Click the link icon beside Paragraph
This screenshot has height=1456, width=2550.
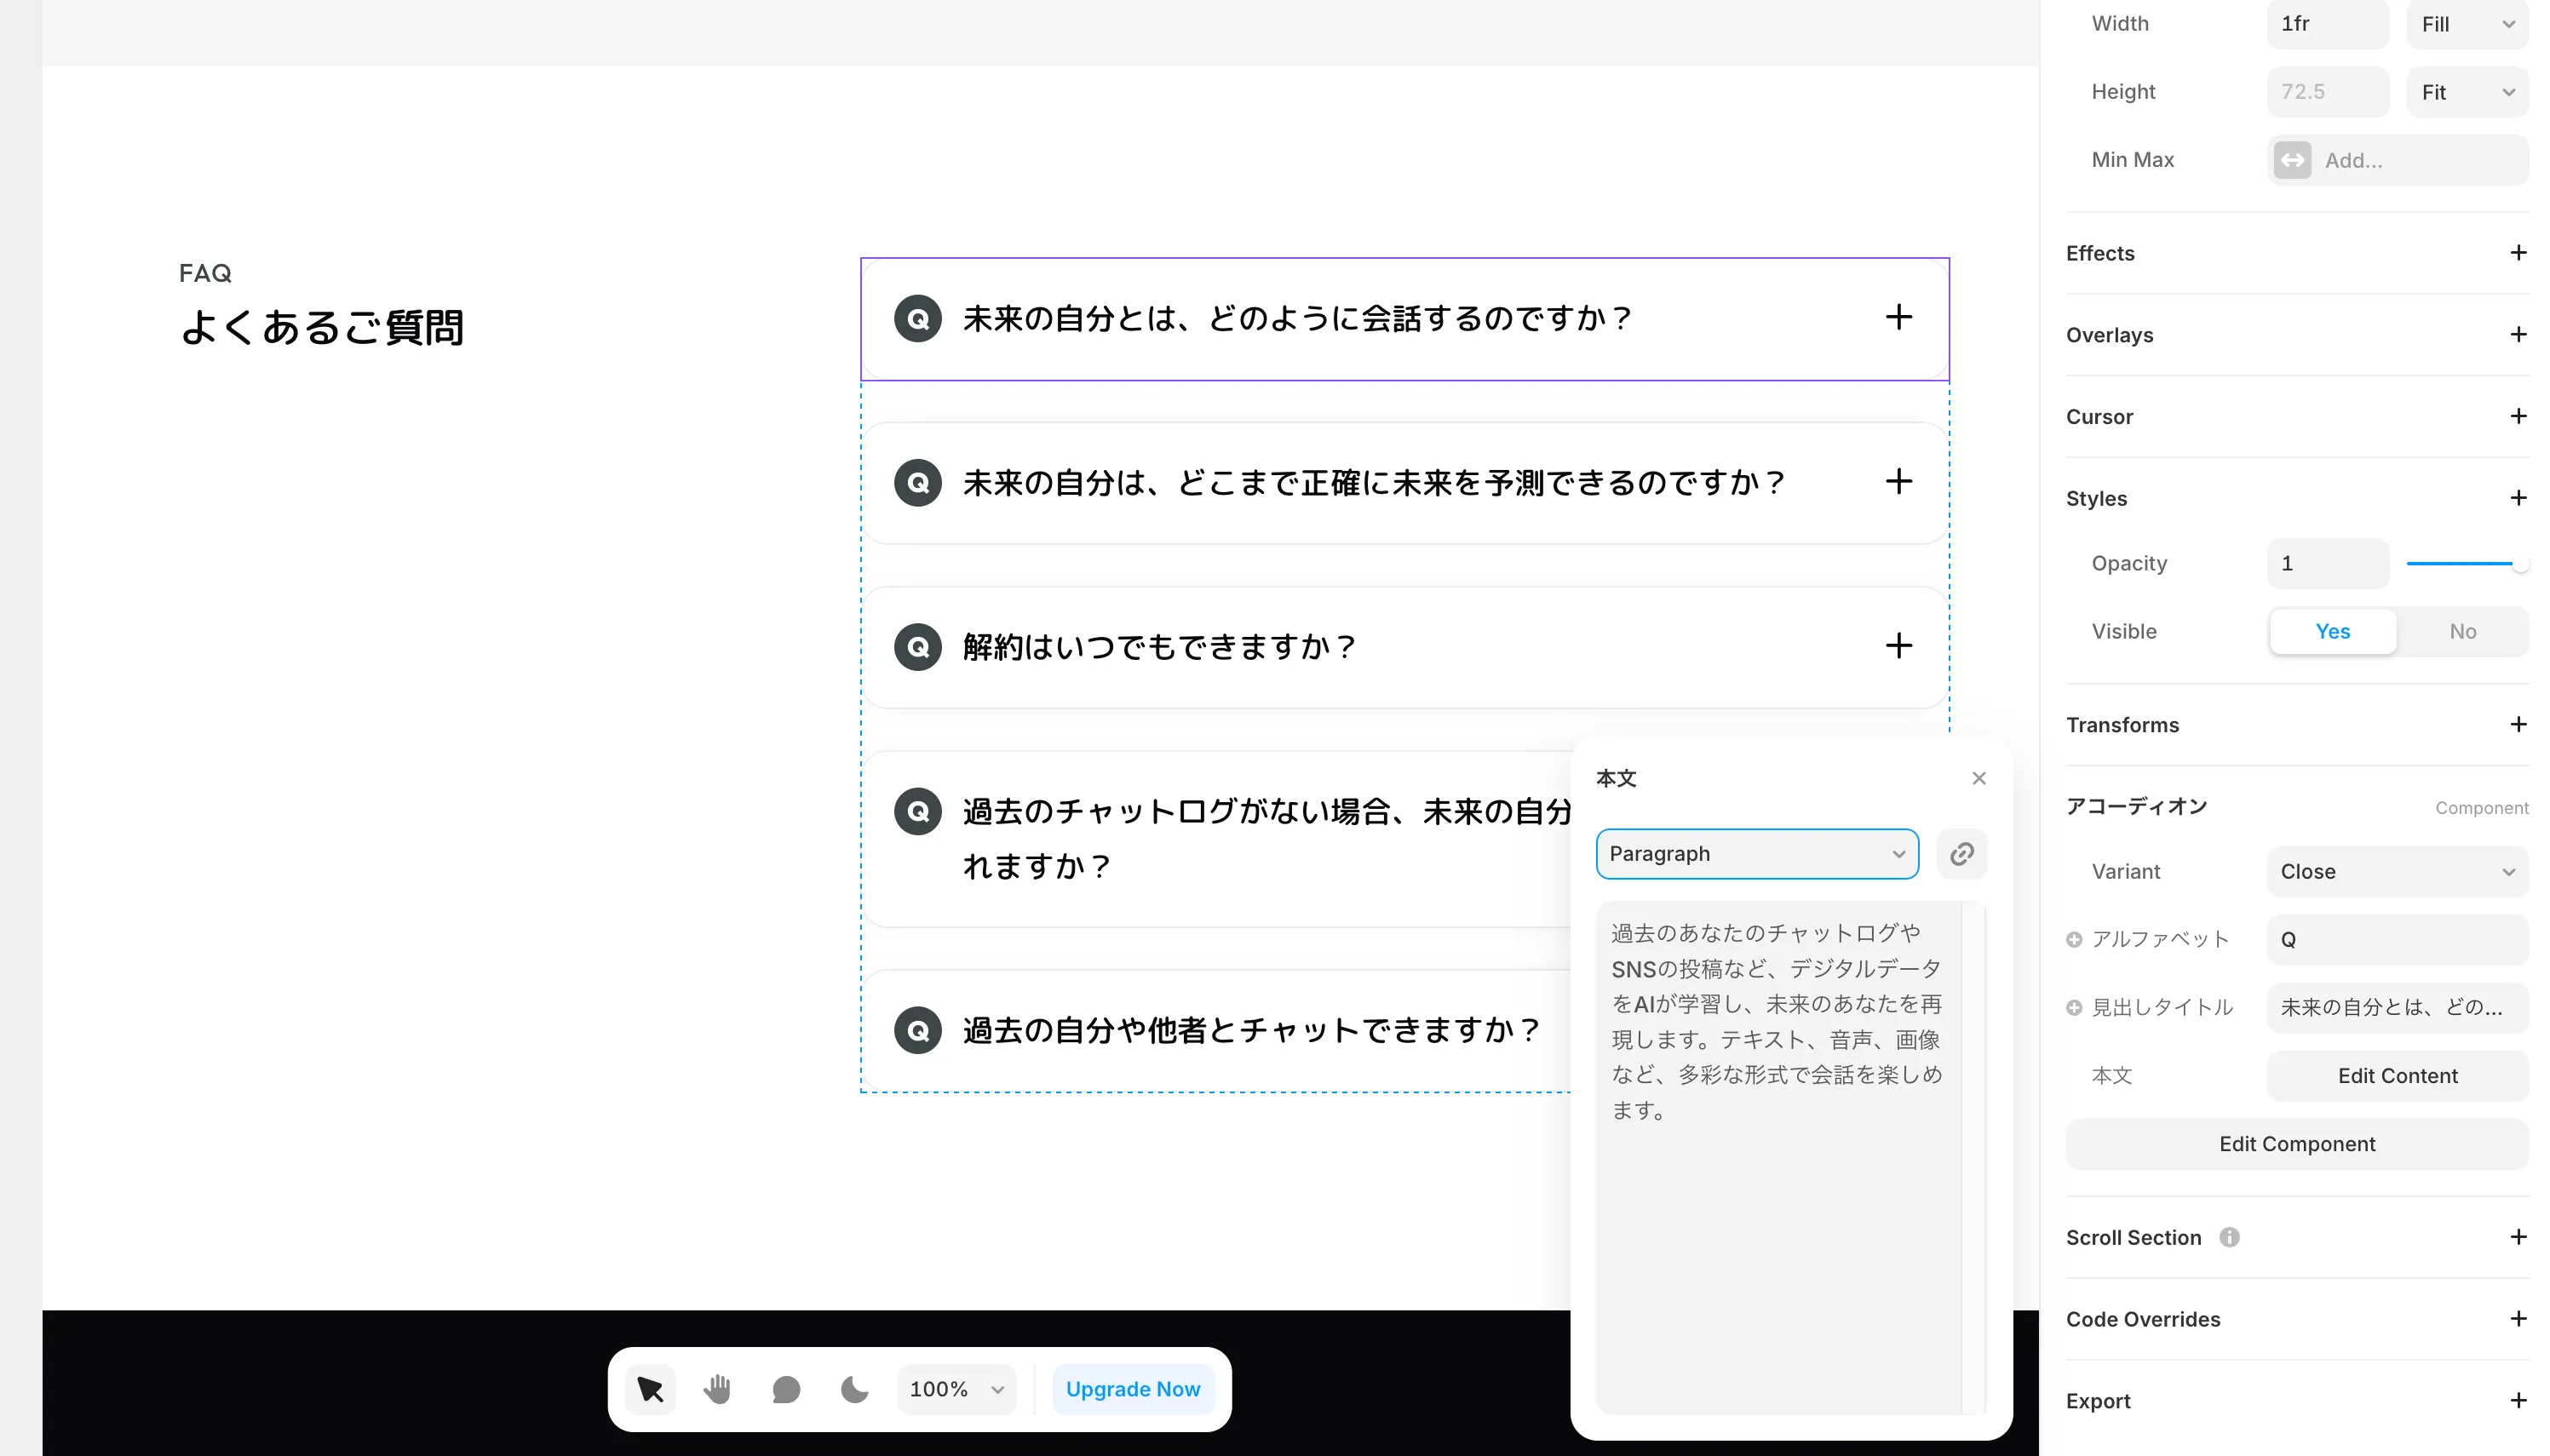1961,854
